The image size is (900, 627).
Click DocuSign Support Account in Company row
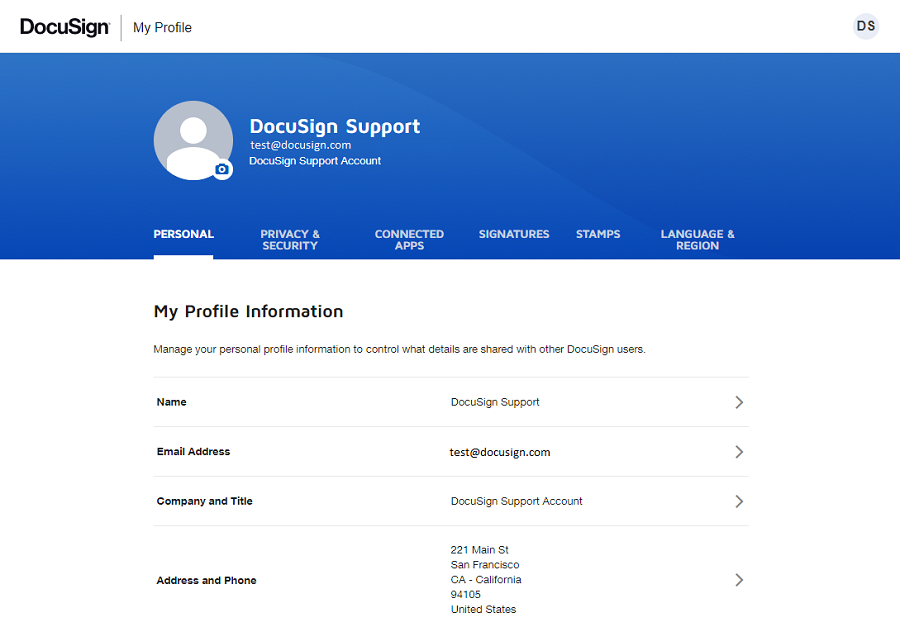(517, 501)
